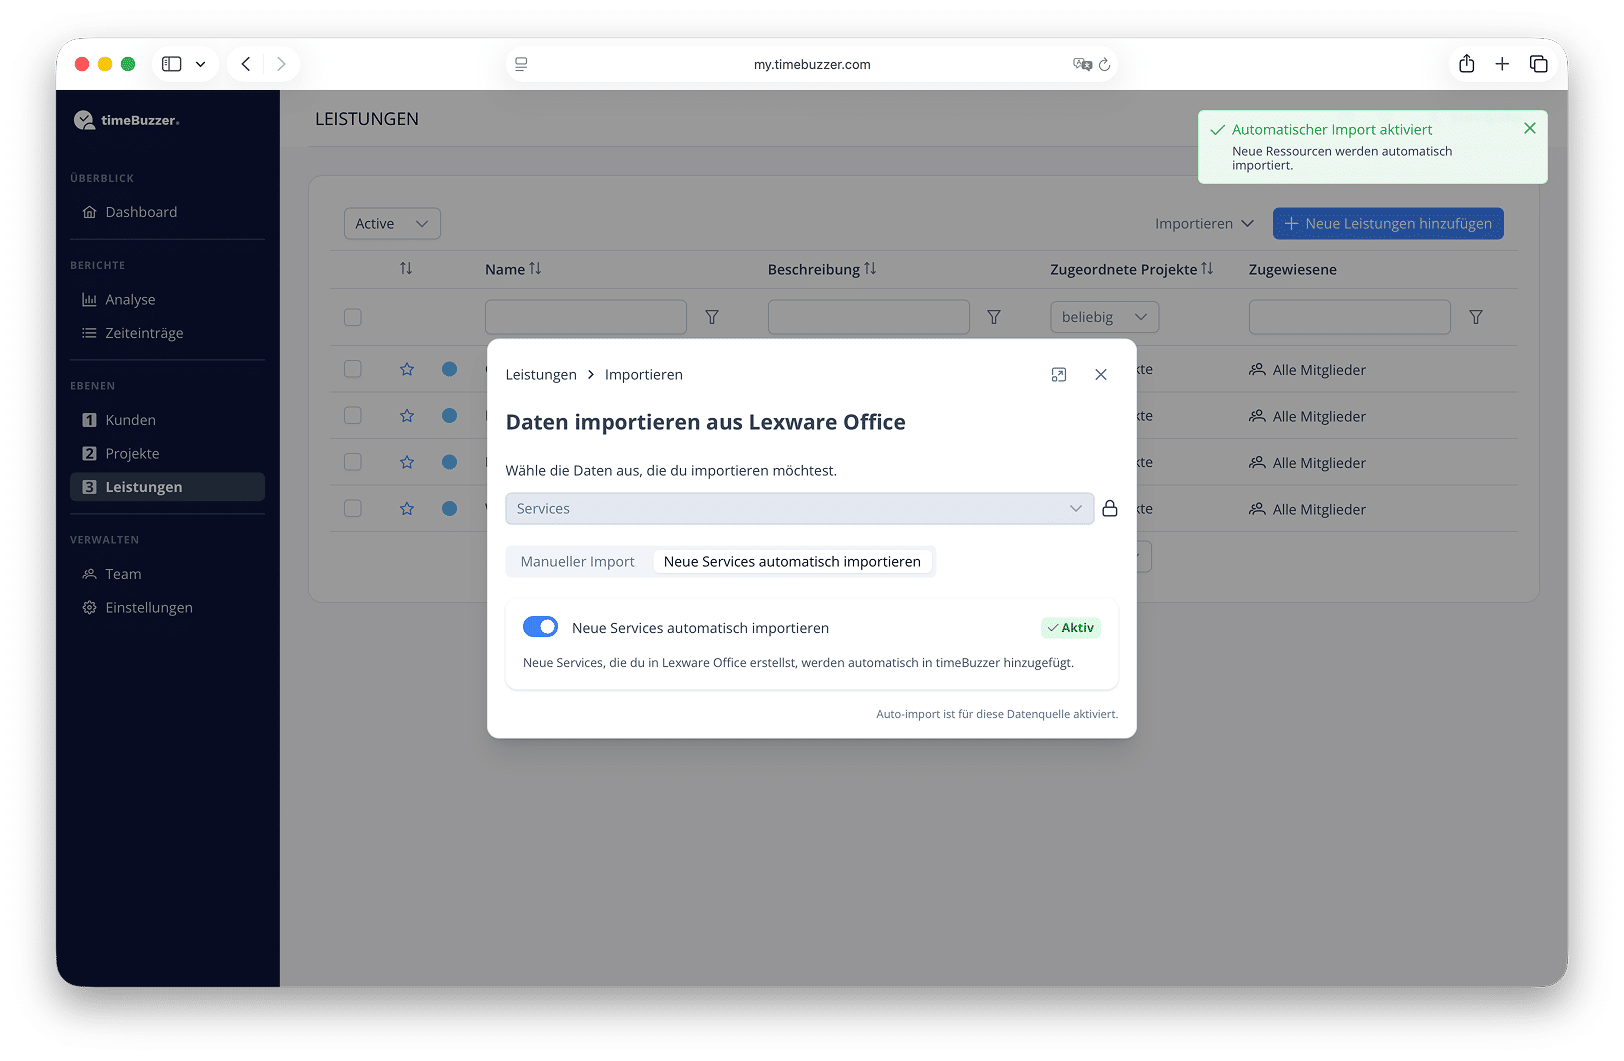Screen dimensions: 1624x1061
Task: Open the Importieren dropdown above the table
Action: point(1204,224)
